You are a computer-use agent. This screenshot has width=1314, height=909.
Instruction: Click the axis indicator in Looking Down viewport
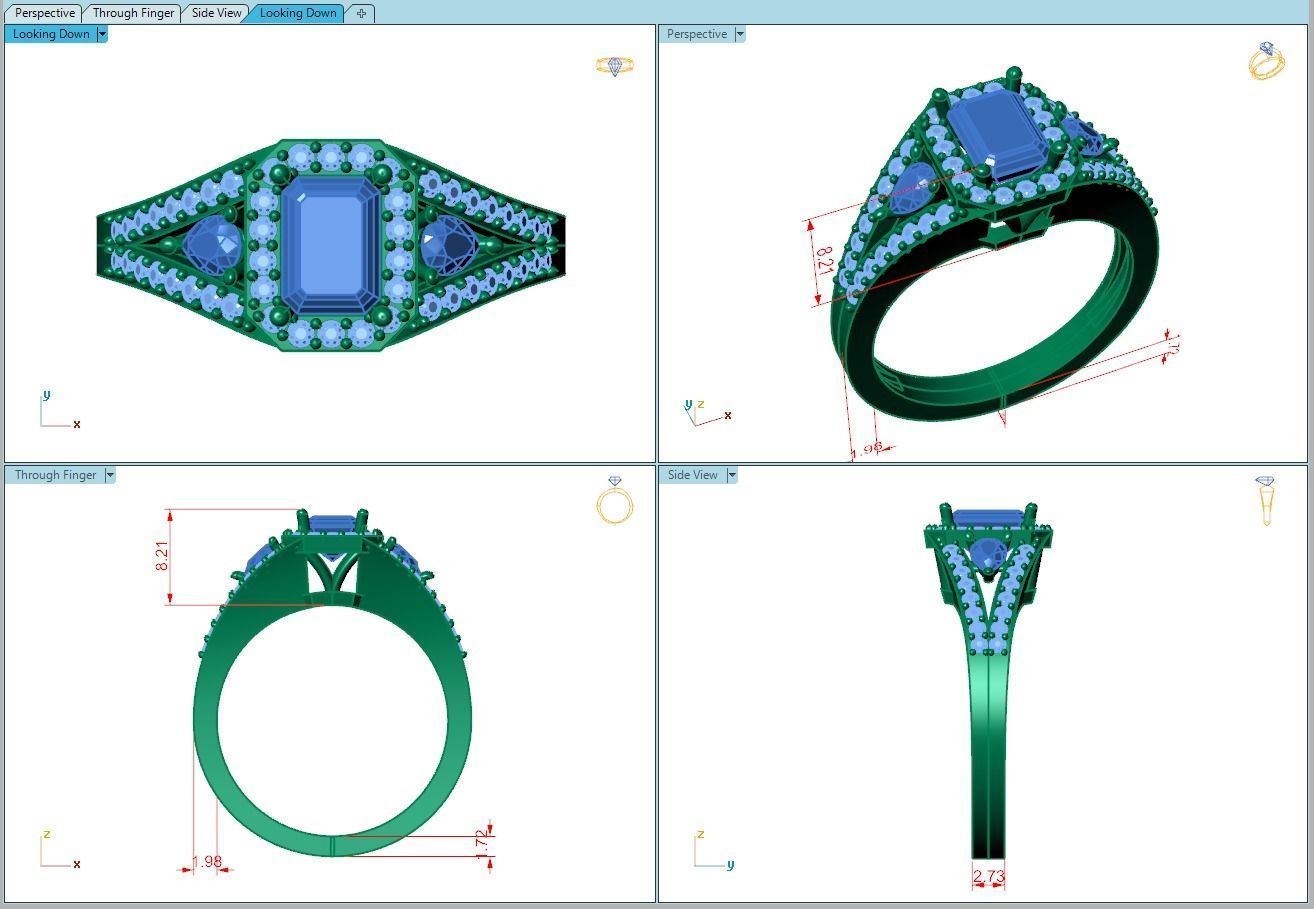tap(58, 410)
